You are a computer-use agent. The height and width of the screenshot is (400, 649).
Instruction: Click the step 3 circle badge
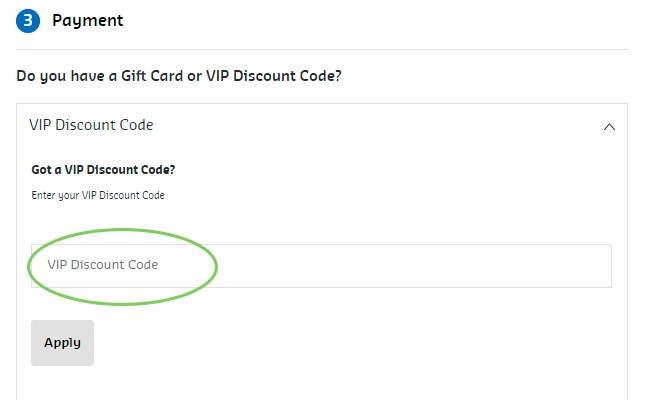pyautogui.click(x=28, y=20)
